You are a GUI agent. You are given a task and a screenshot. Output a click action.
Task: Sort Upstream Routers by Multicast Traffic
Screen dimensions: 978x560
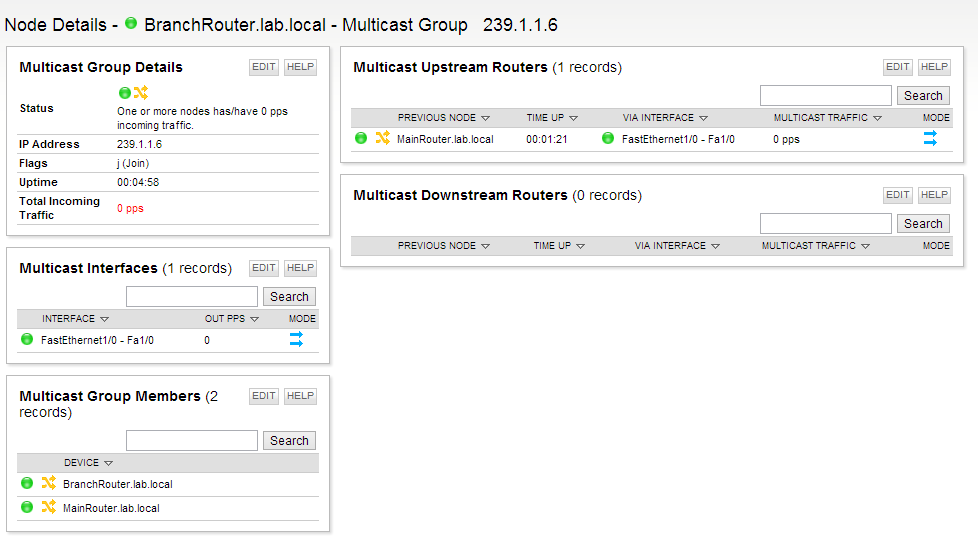click(x=828, y=118)
